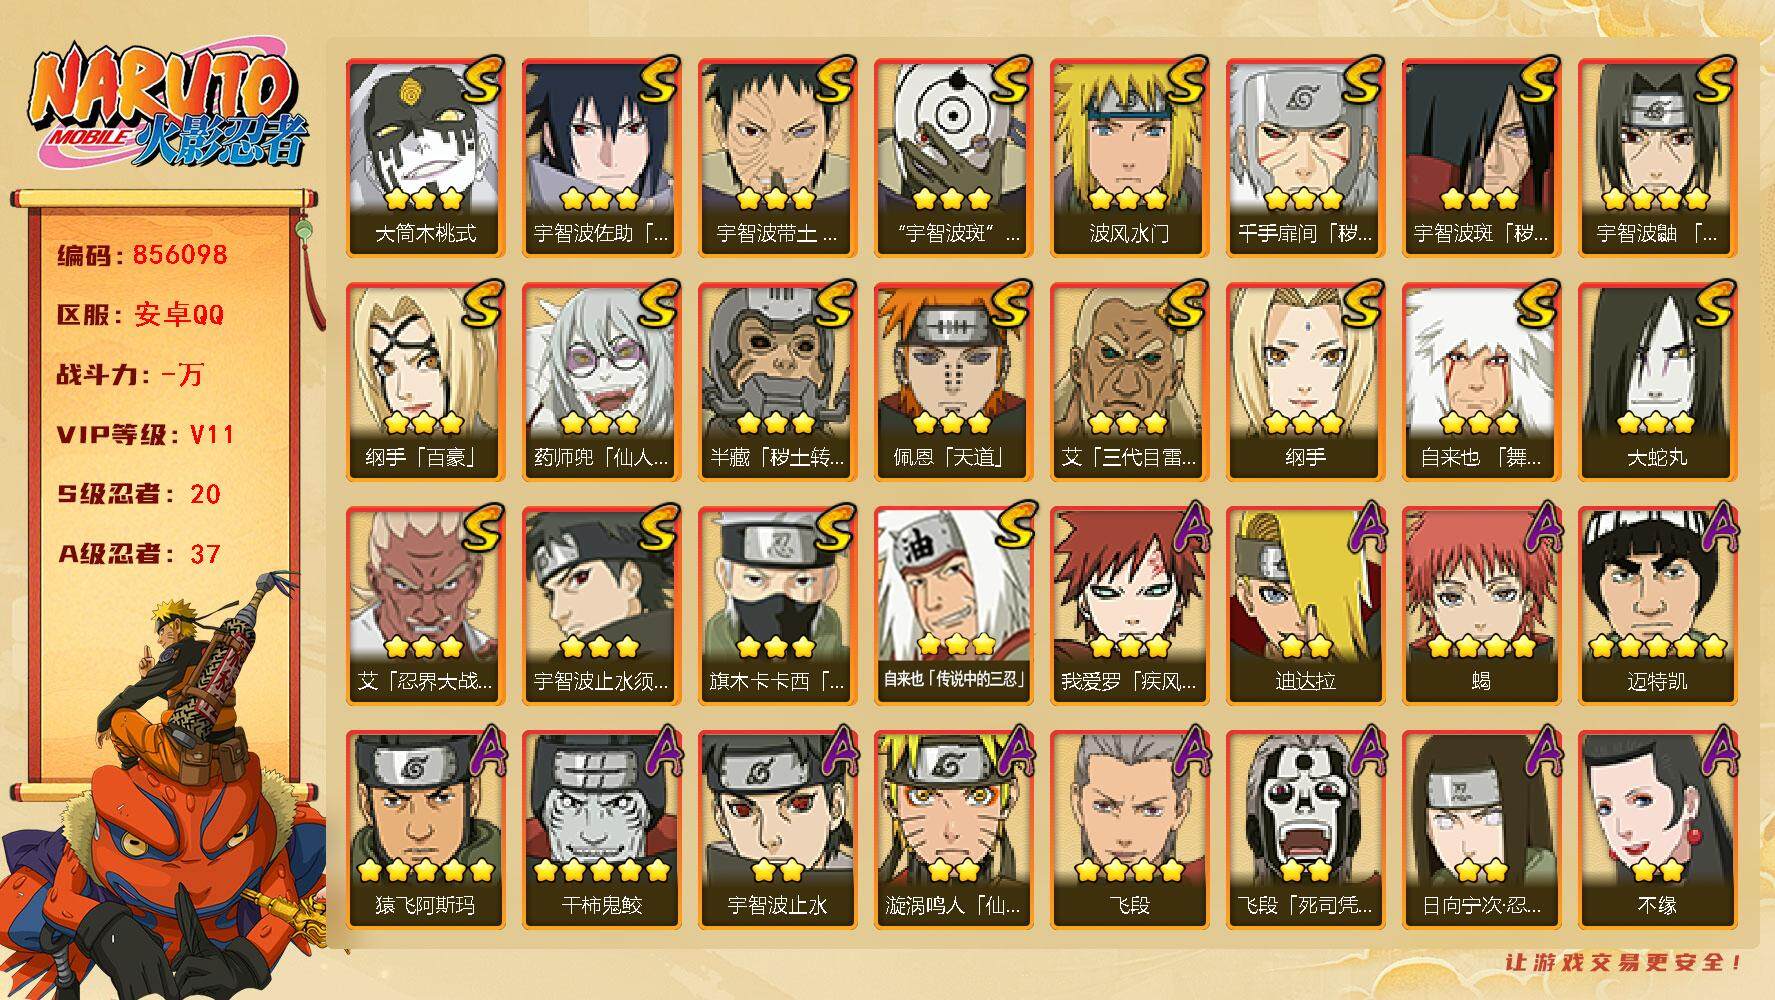Select the 佩恩「天道」 card
Image resolution: width=1775 pixels, height=1000 pixels.
[x=953, y=382]
